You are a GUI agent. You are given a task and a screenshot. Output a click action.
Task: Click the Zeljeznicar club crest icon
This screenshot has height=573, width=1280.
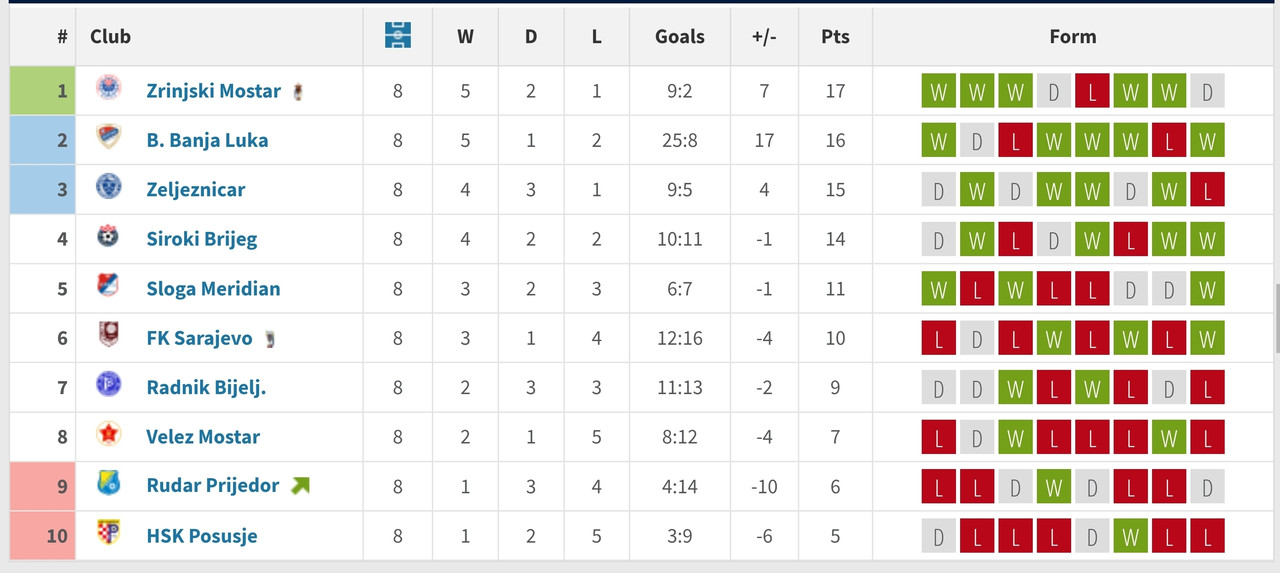coord(108,188)
